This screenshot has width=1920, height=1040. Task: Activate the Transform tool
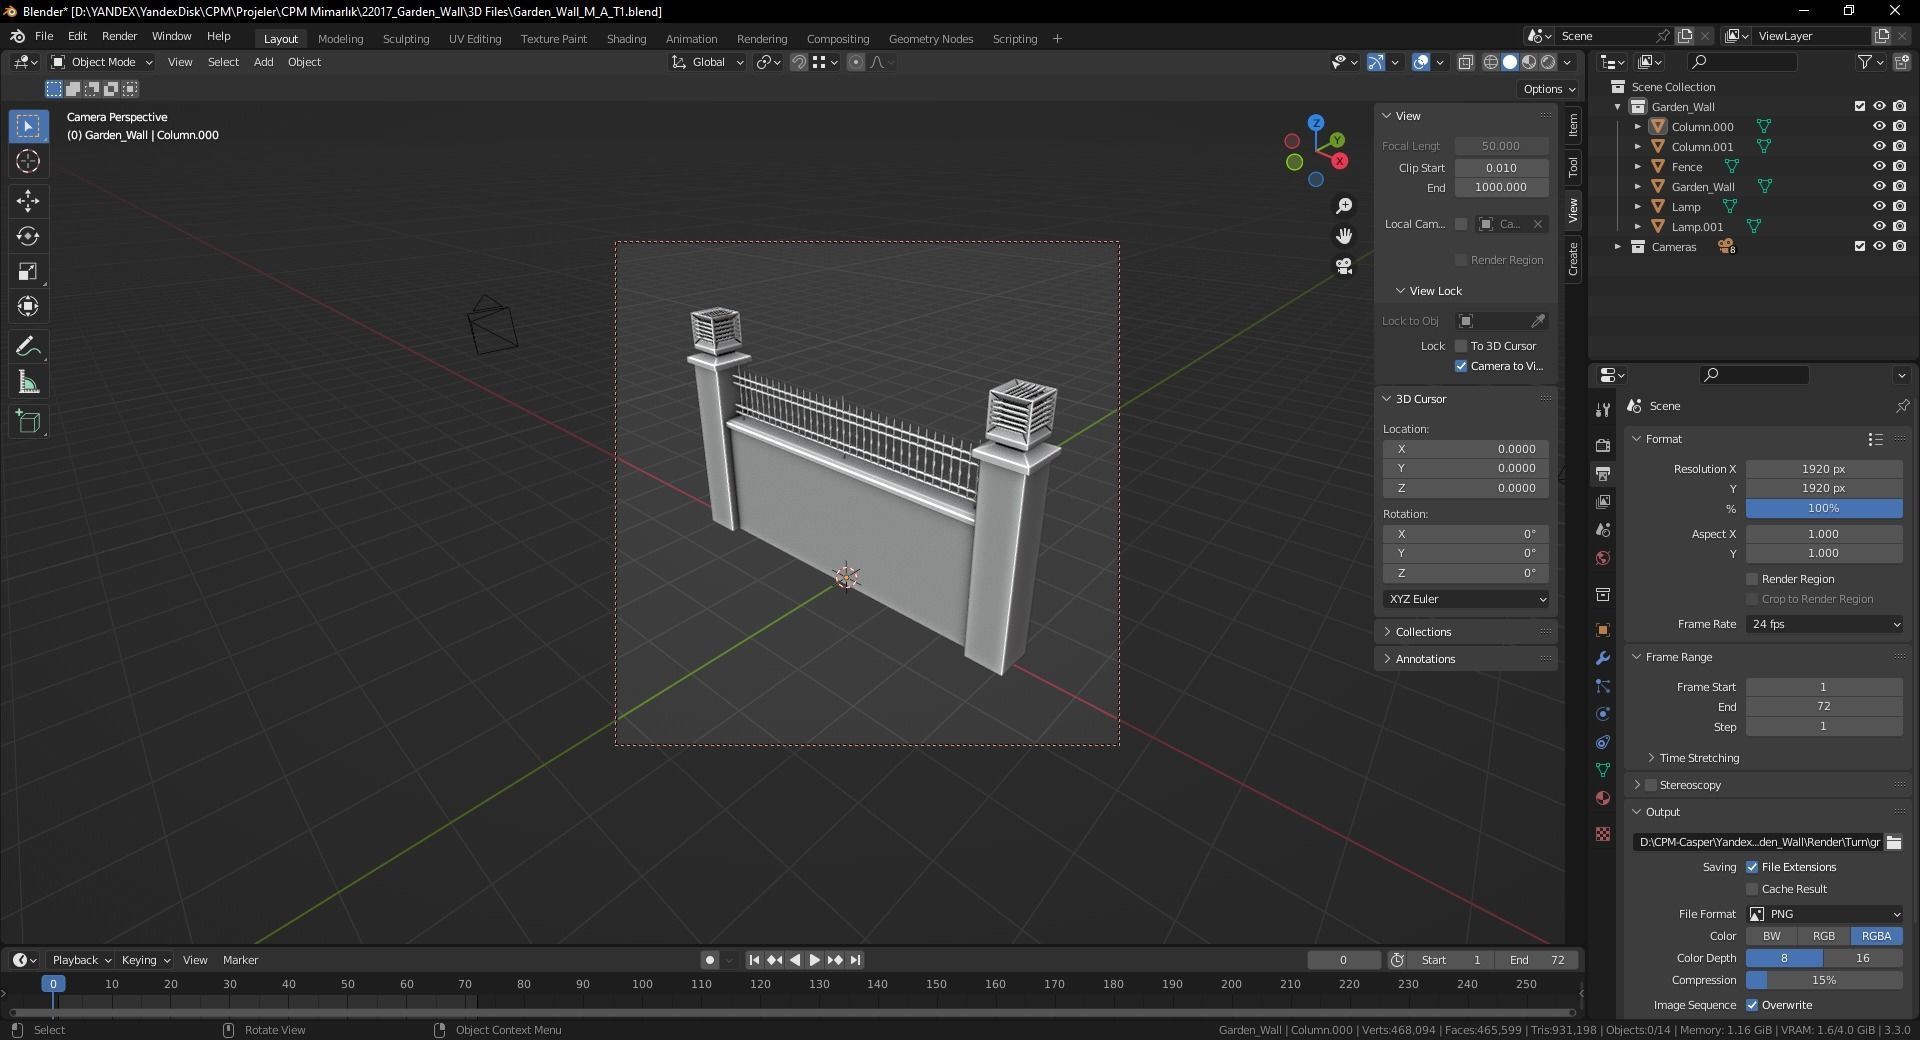click(28, 306)
